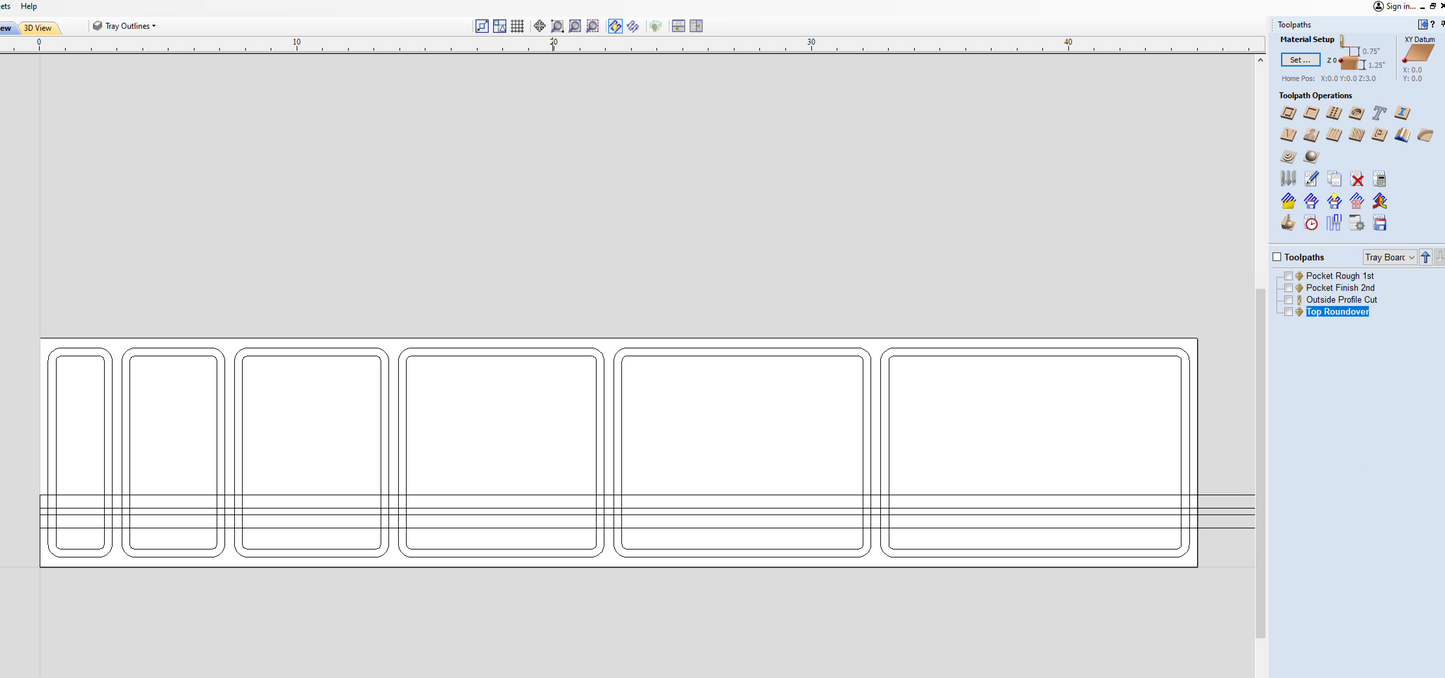1445x678 pixels.
Task: Click the Save Toolpath floppy disk icon
Action: [x=1380, y=223]
